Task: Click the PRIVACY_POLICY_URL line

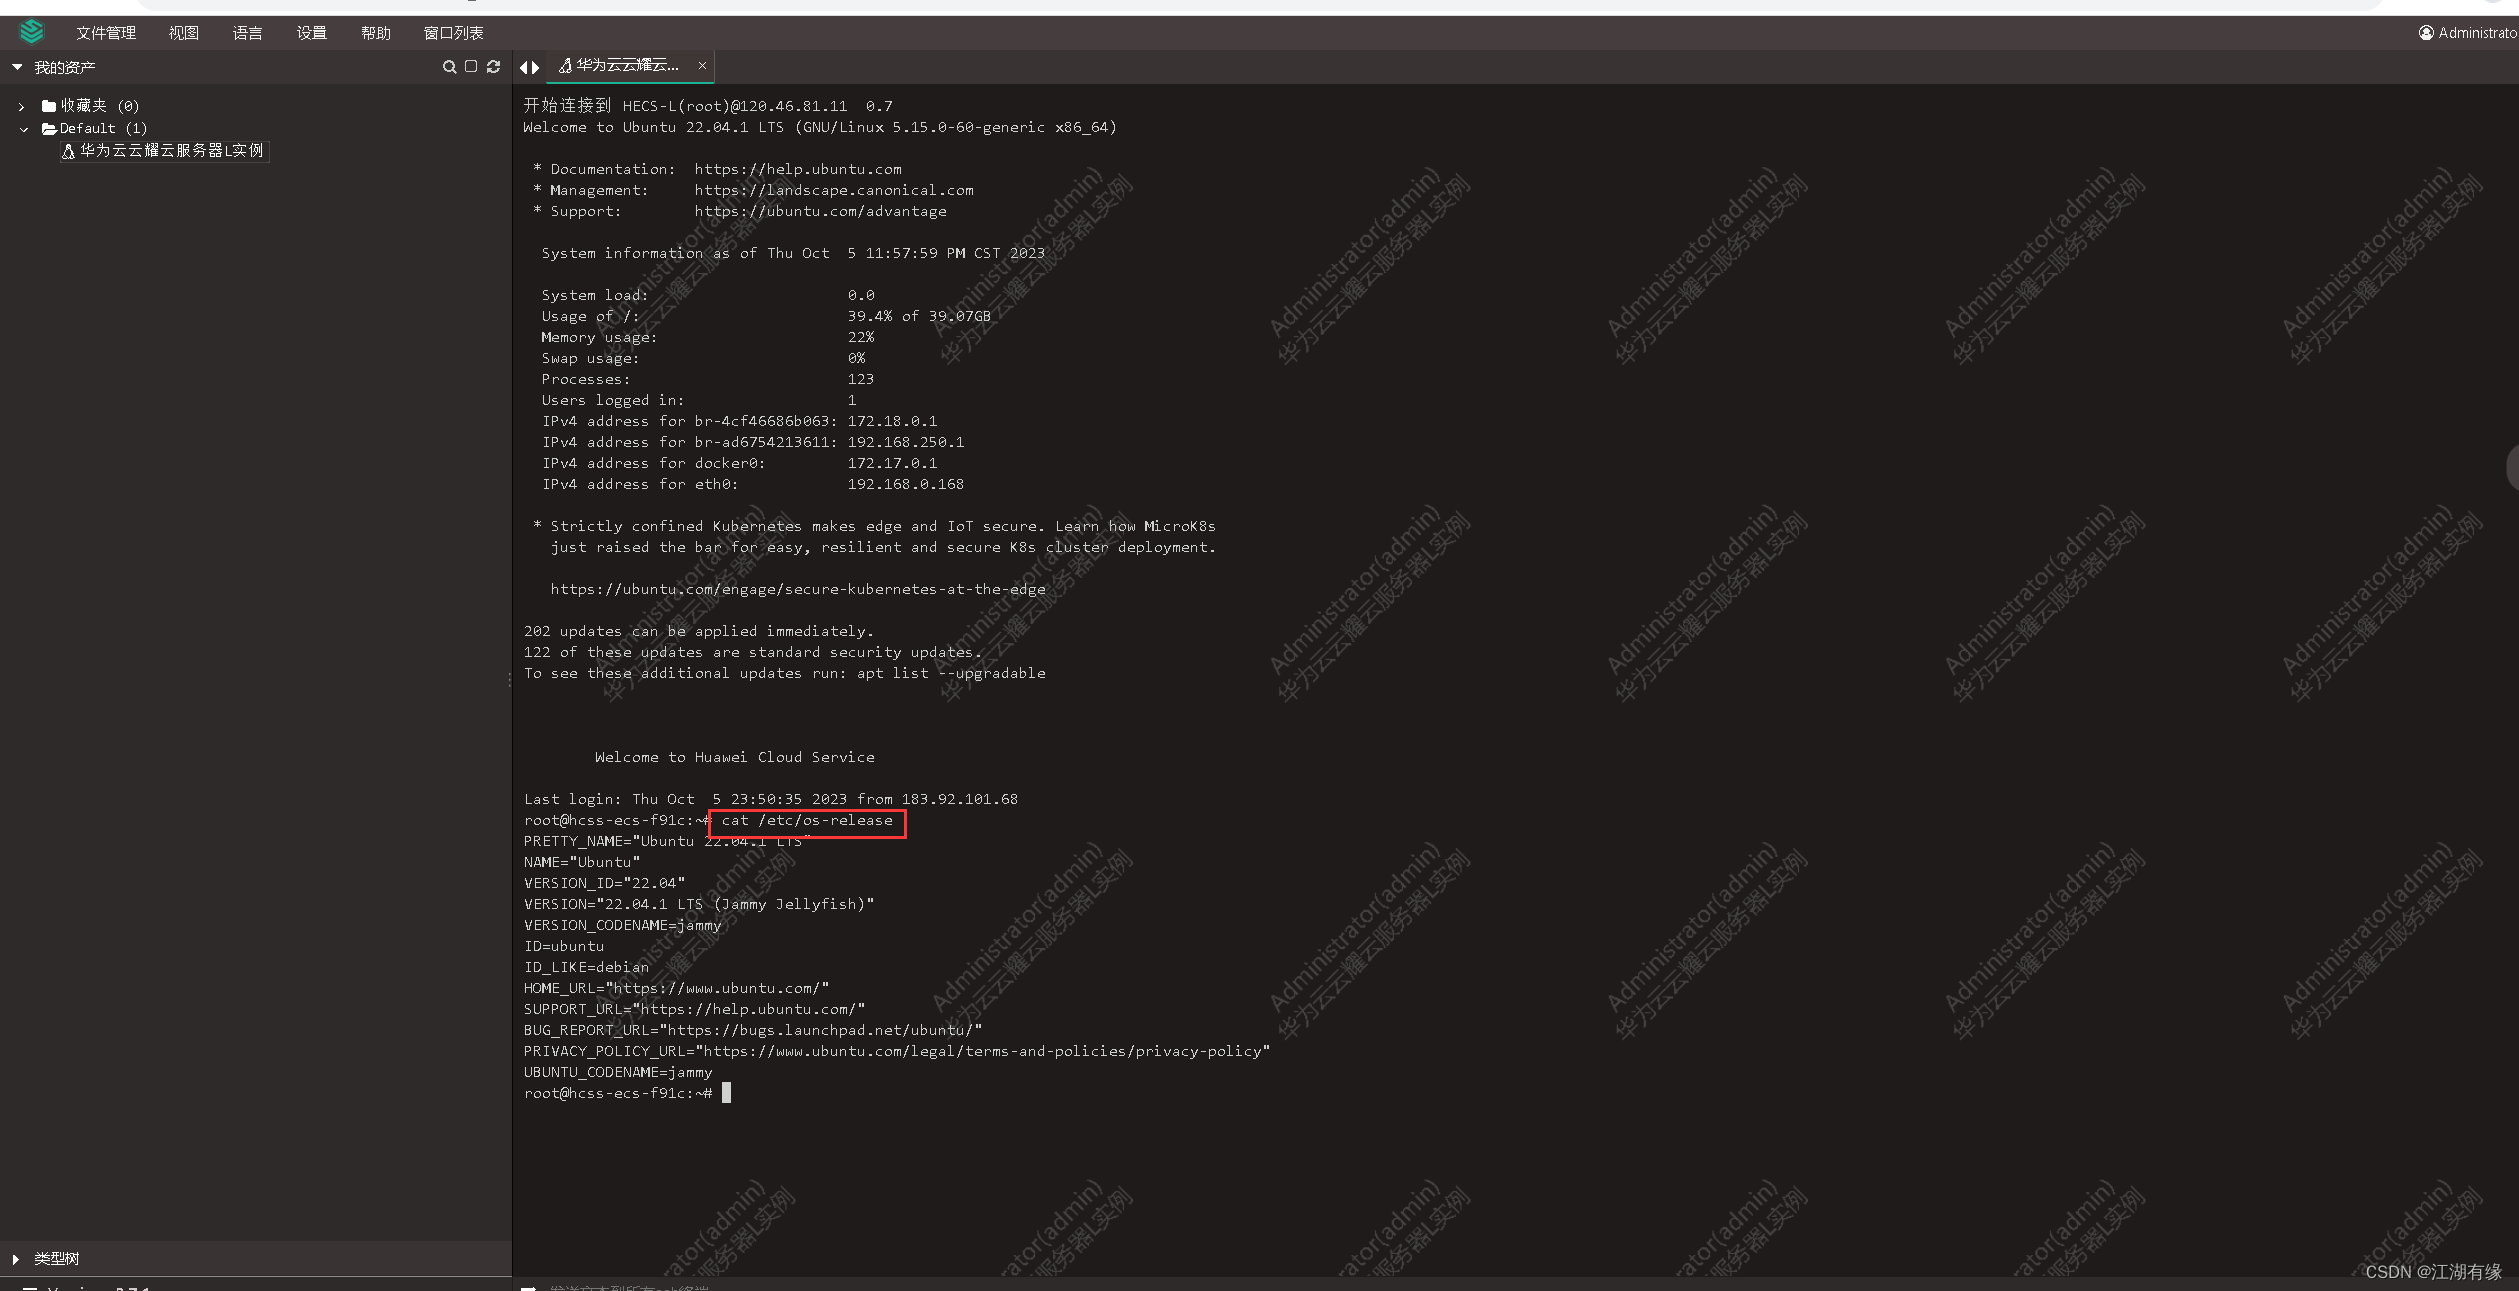Action: (x=897, y=1051)
